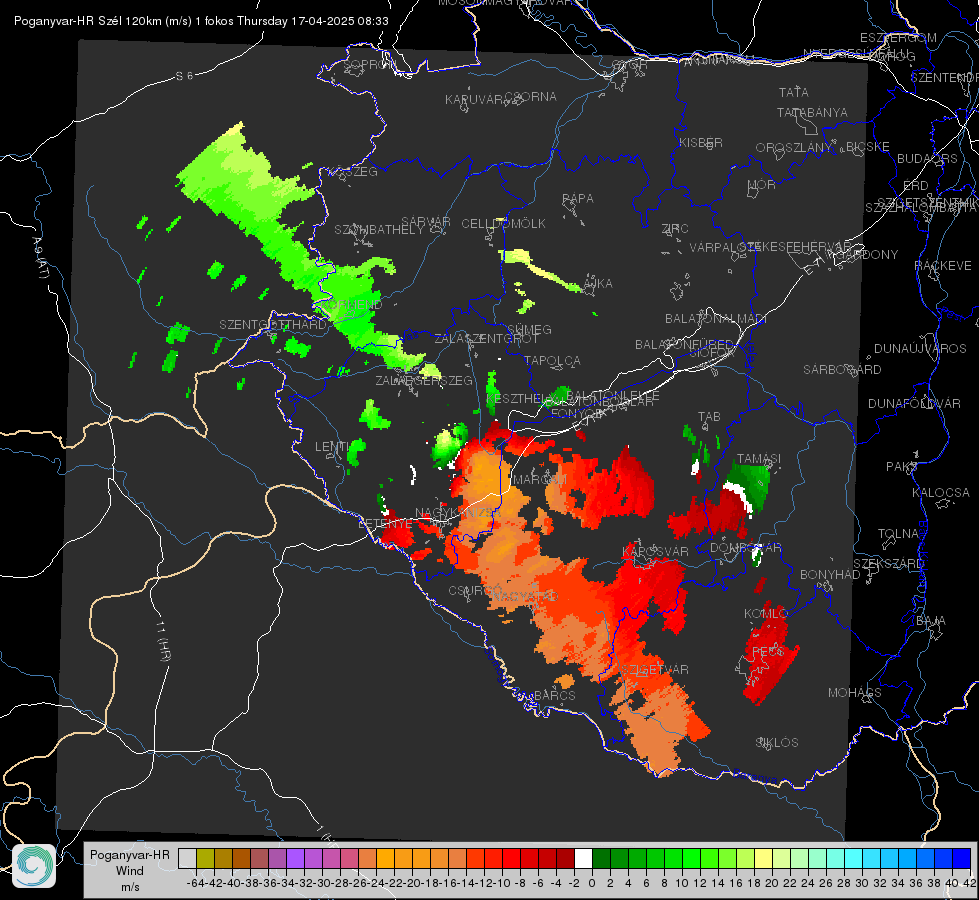Click the SZEKSZÁRD city label
The image size is (979, 900).
(x=888, y=564)
